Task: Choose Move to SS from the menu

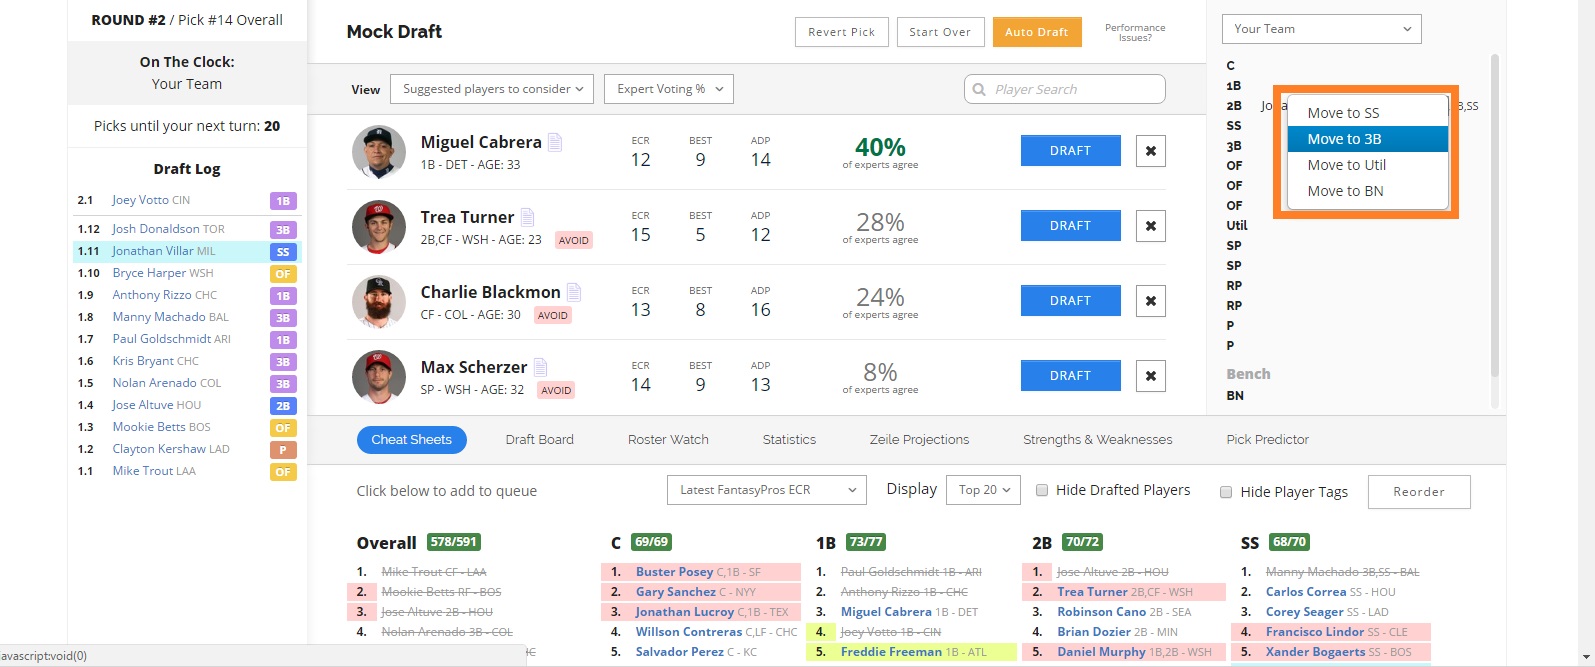Action: click(x=1367, y=113)
